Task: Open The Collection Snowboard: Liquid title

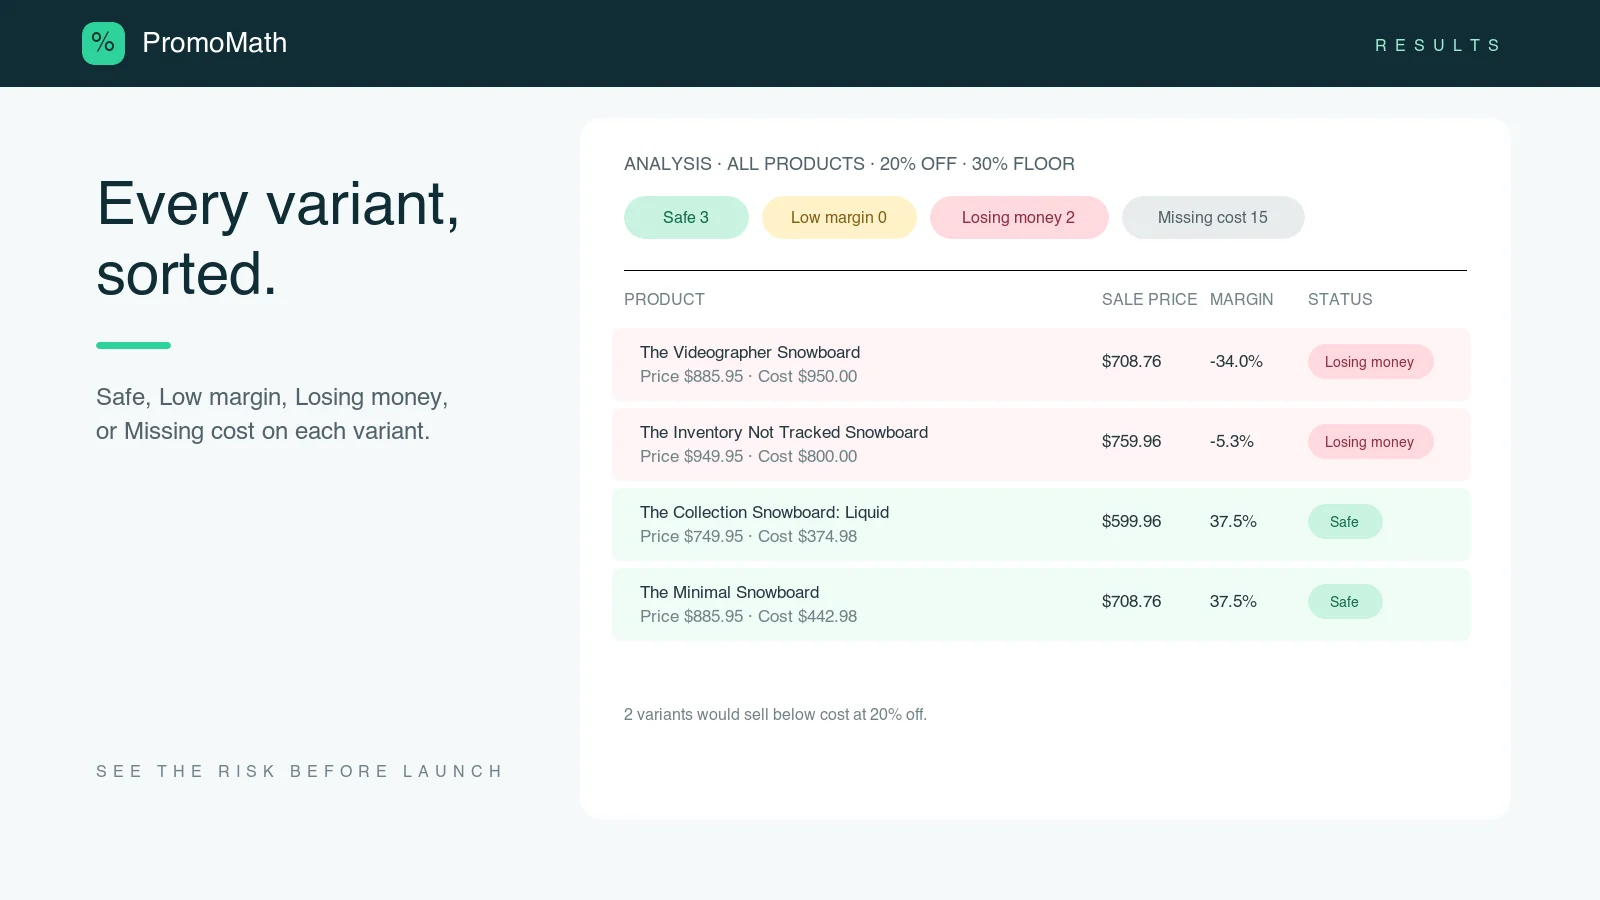Action: point(764,512)
